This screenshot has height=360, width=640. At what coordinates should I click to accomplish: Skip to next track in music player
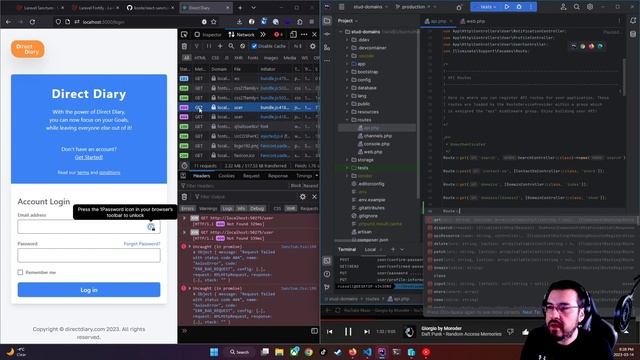(x=367, y=332)
